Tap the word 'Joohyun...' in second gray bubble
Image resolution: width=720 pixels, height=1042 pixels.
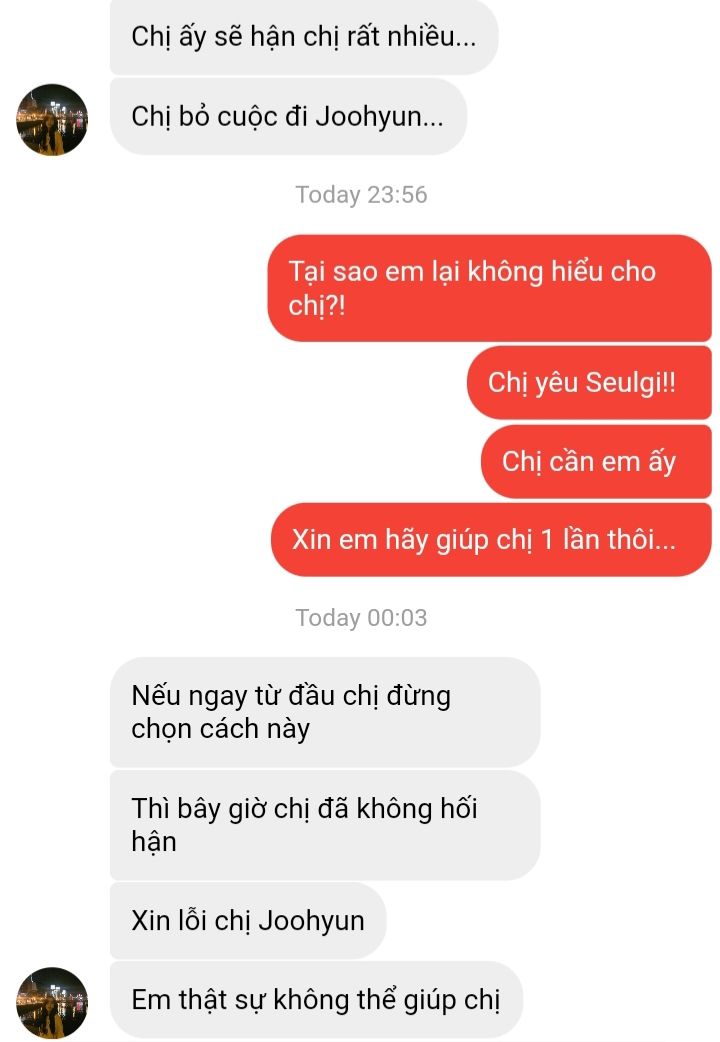tap(379, 117)
